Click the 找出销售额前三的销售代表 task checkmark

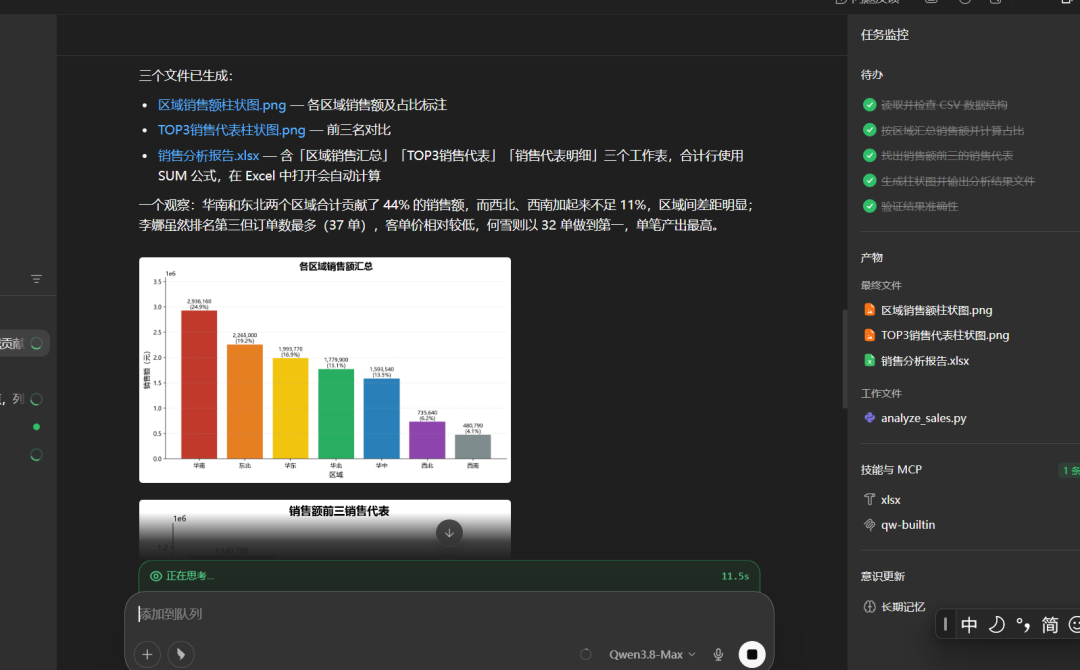click(x=869, y=156)
